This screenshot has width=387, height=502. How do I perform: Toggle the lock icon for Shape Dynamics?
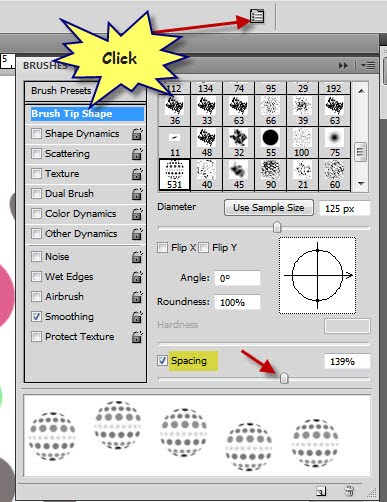tap(137, 134)
